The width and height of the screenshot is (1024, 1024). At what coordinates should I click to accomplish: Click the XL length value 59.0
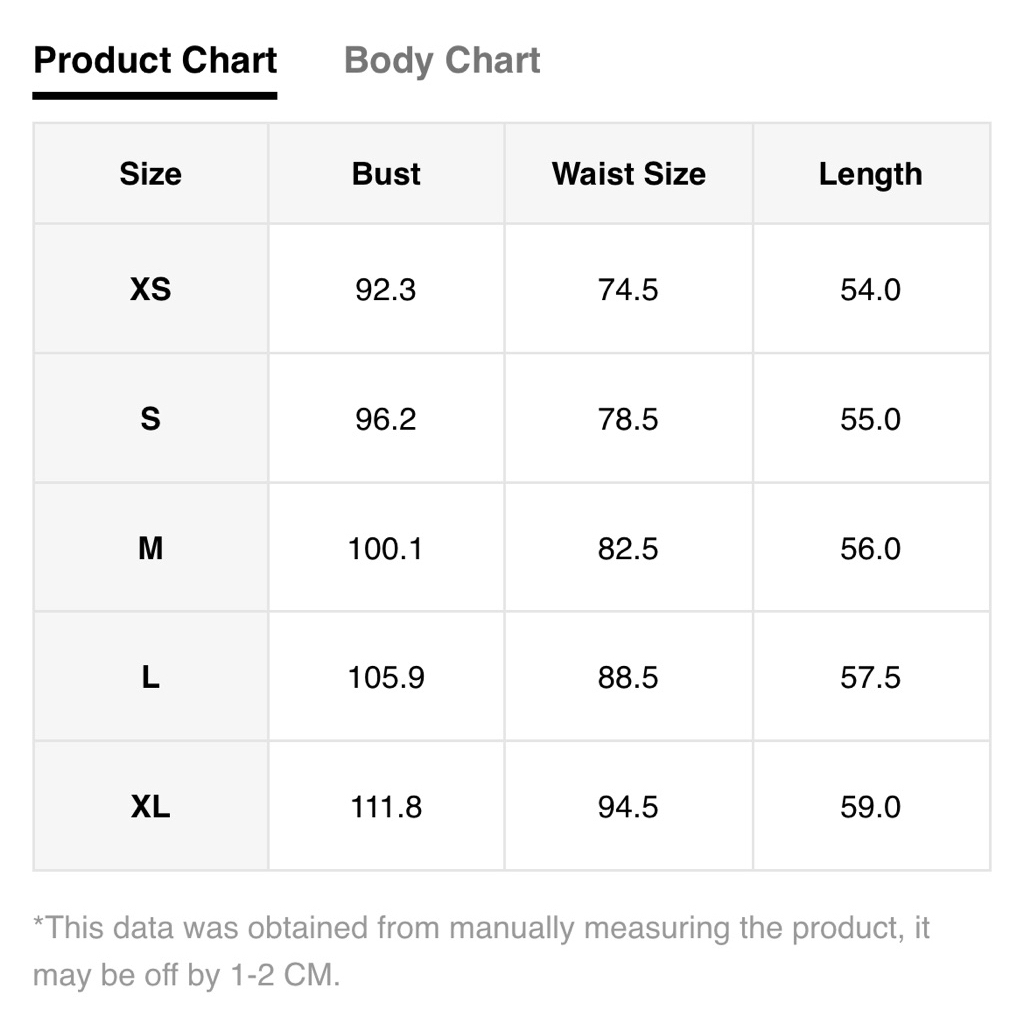click(x=871, y=807)
